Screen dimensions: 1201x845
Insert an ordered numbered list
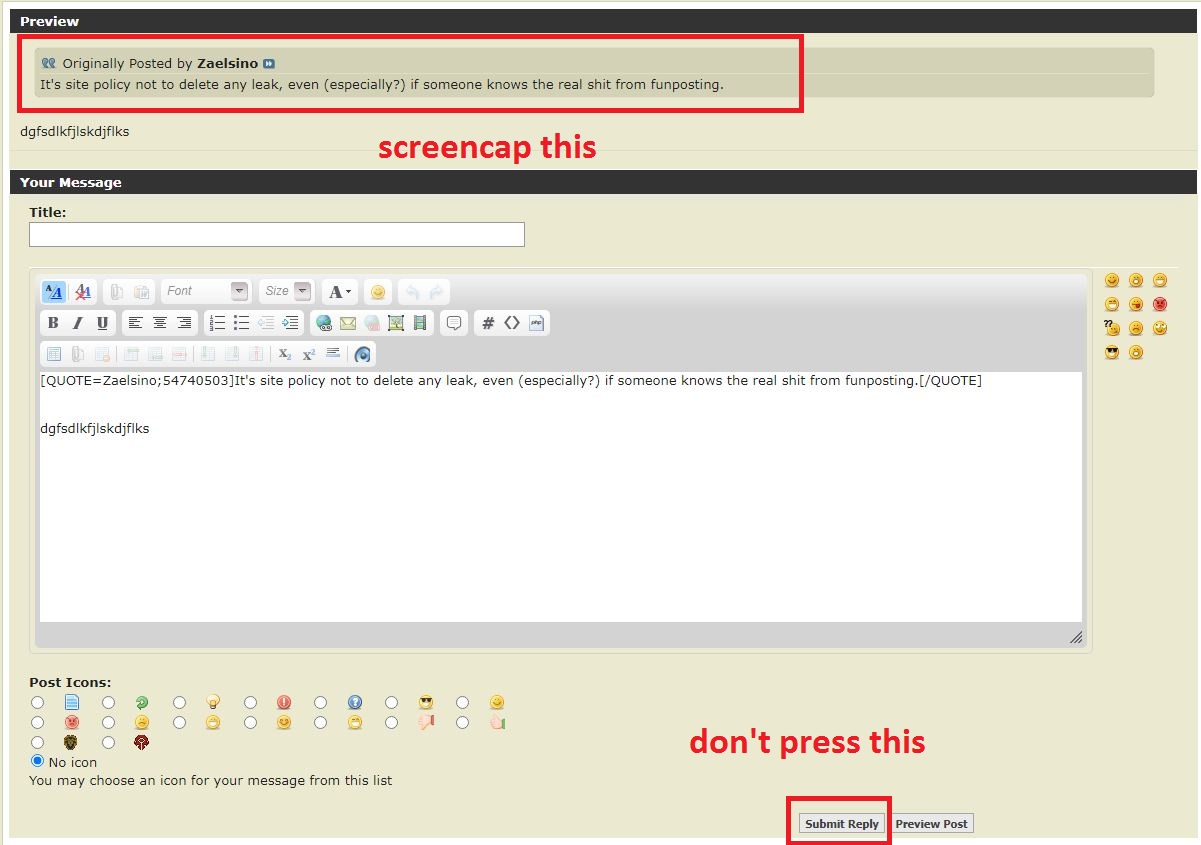click(217, 323)
